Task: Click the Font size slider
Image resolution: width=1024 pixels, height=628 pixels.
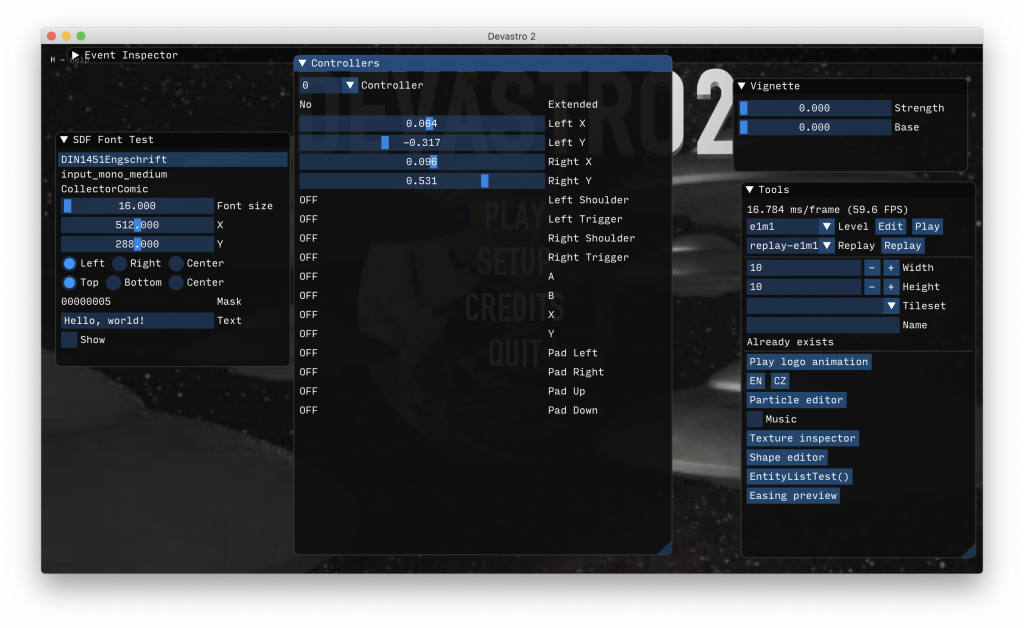Action: tap(137, 206)
